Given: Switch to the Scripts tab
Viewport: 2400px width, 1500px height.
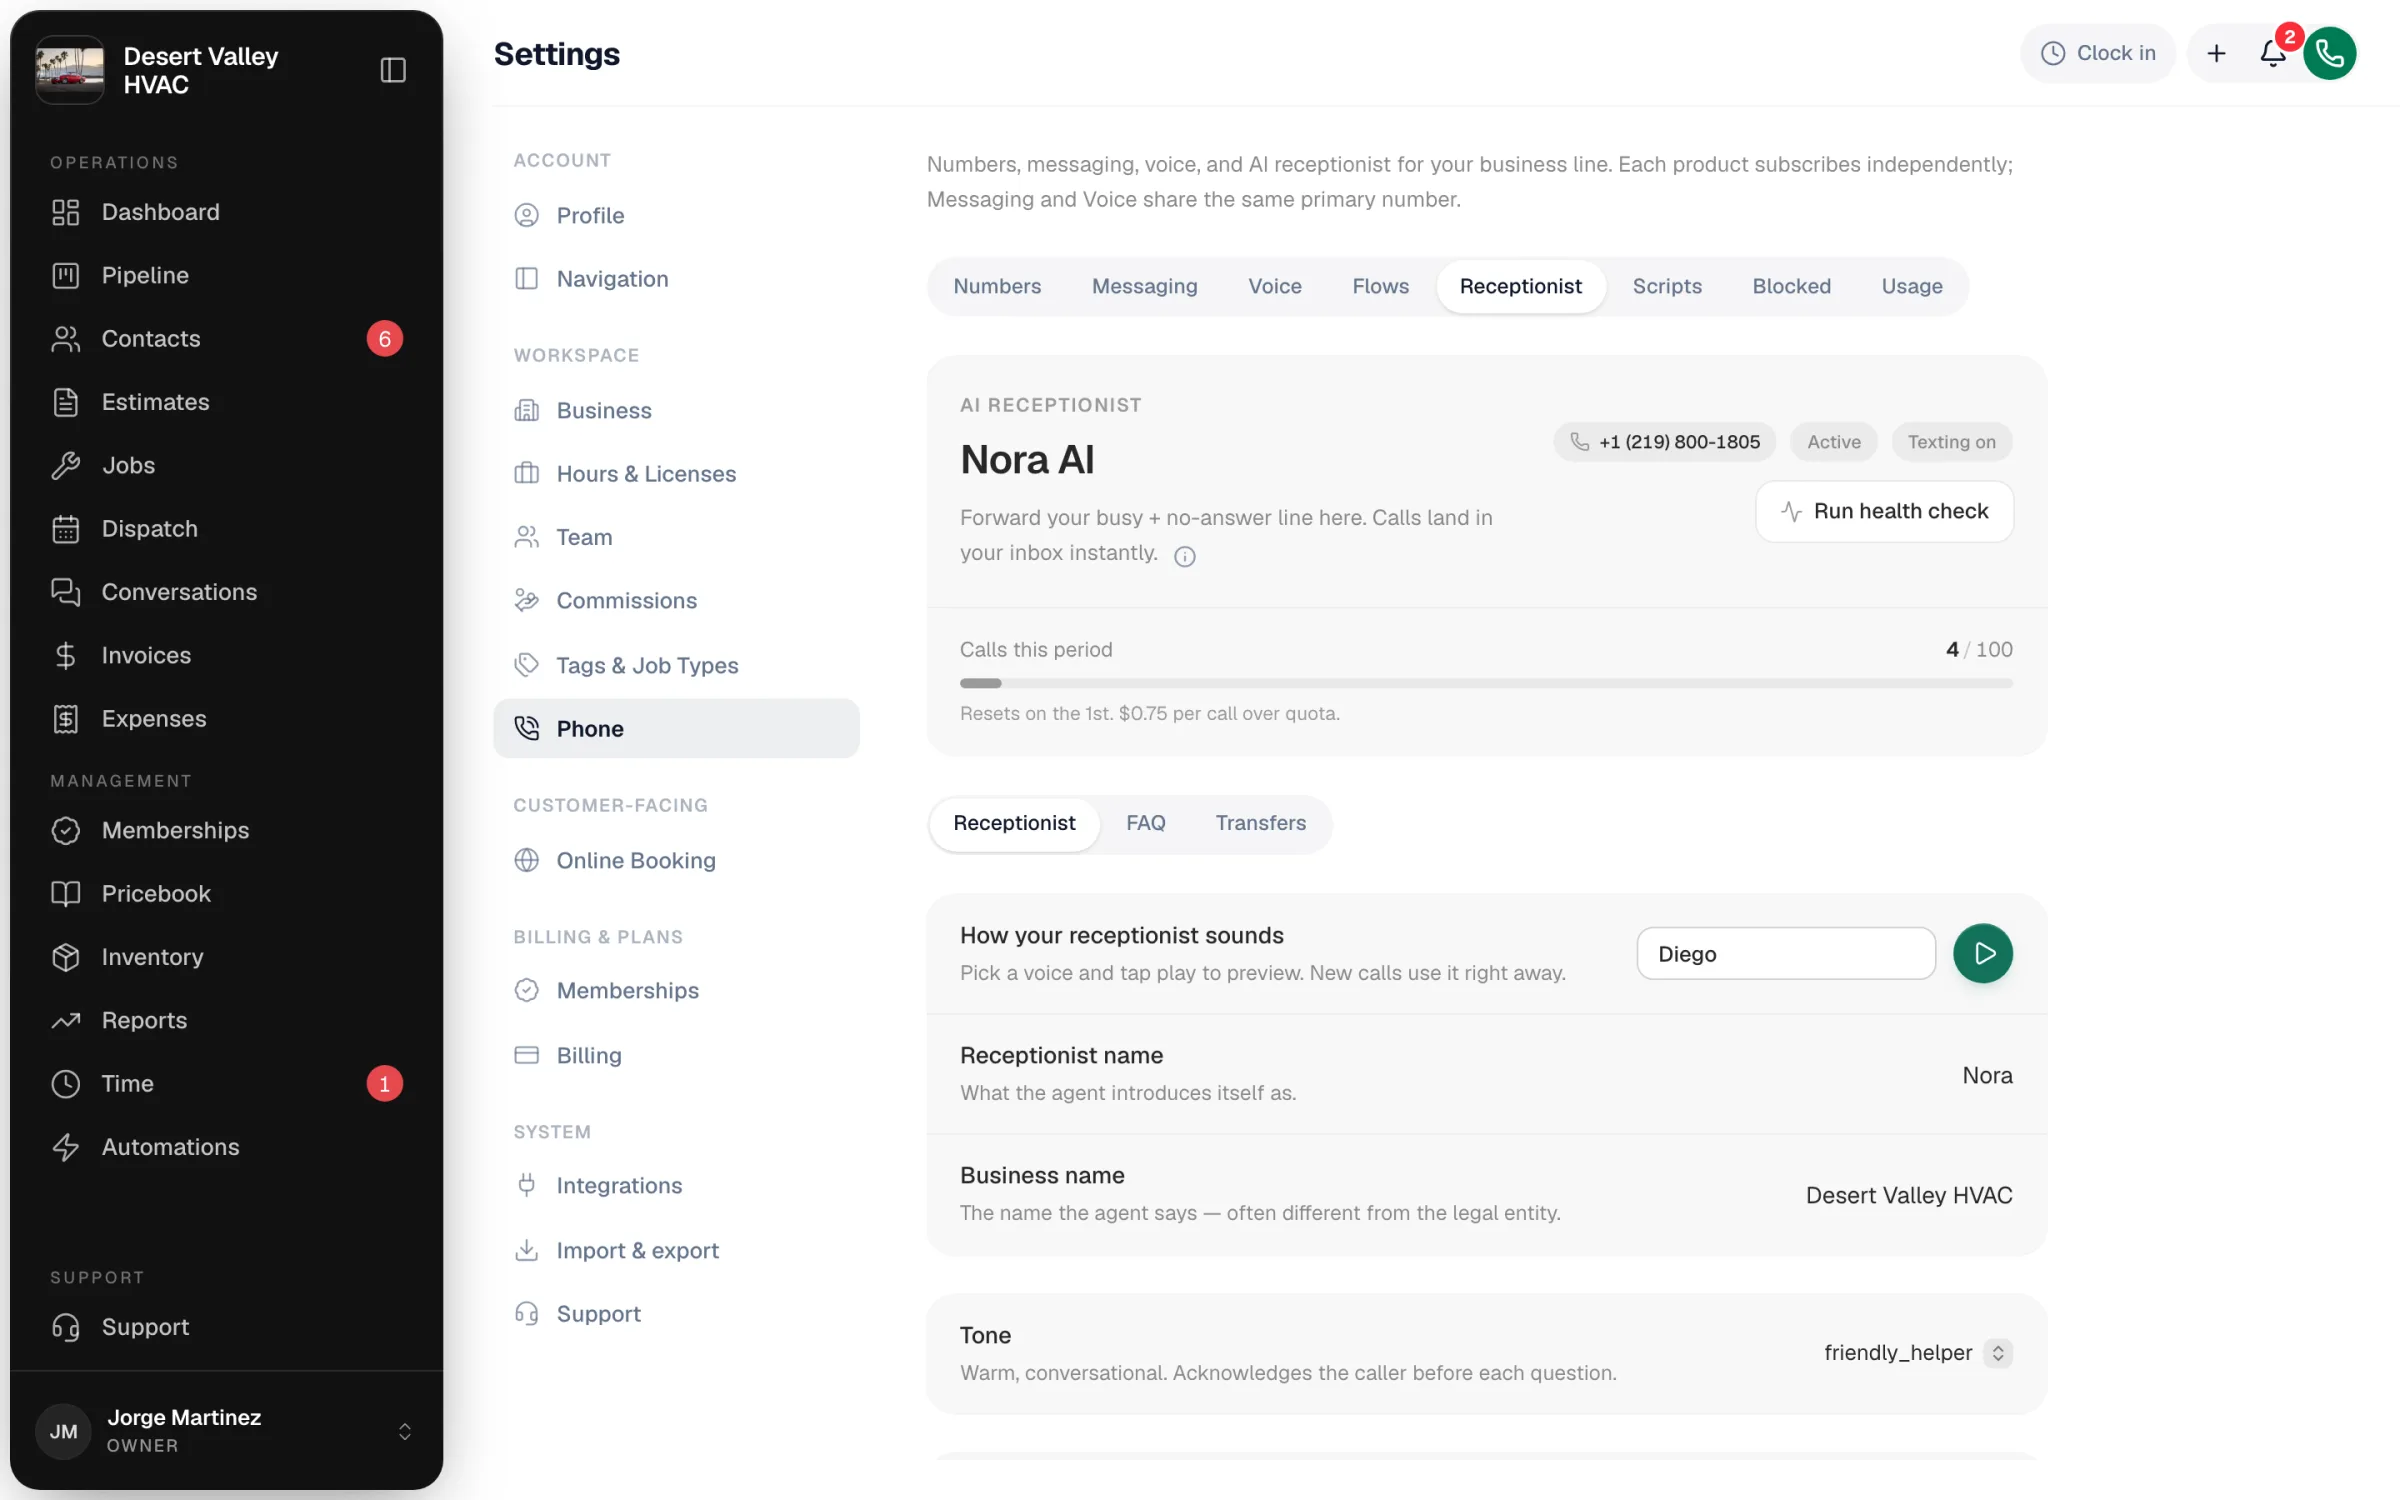Looking at the screenshot, I should point(1666,286).
